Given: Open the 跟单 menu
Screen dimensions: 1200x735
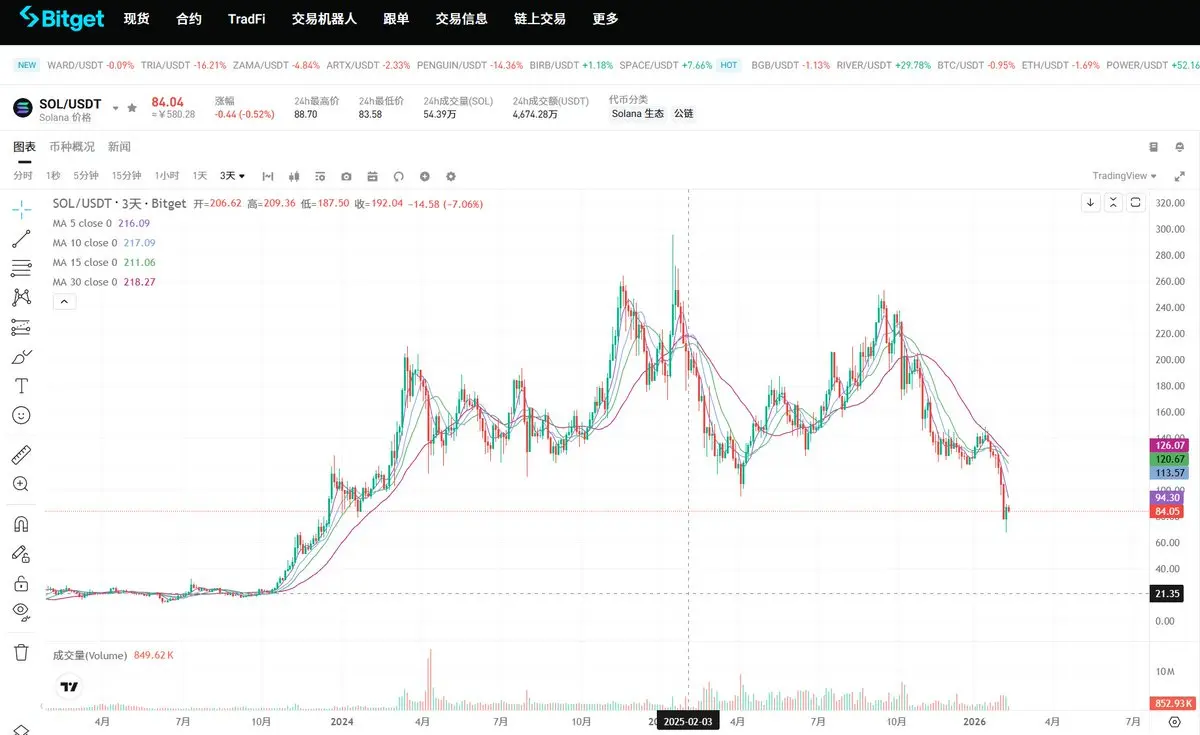Looking at the screenshot, I should [396, 19].
